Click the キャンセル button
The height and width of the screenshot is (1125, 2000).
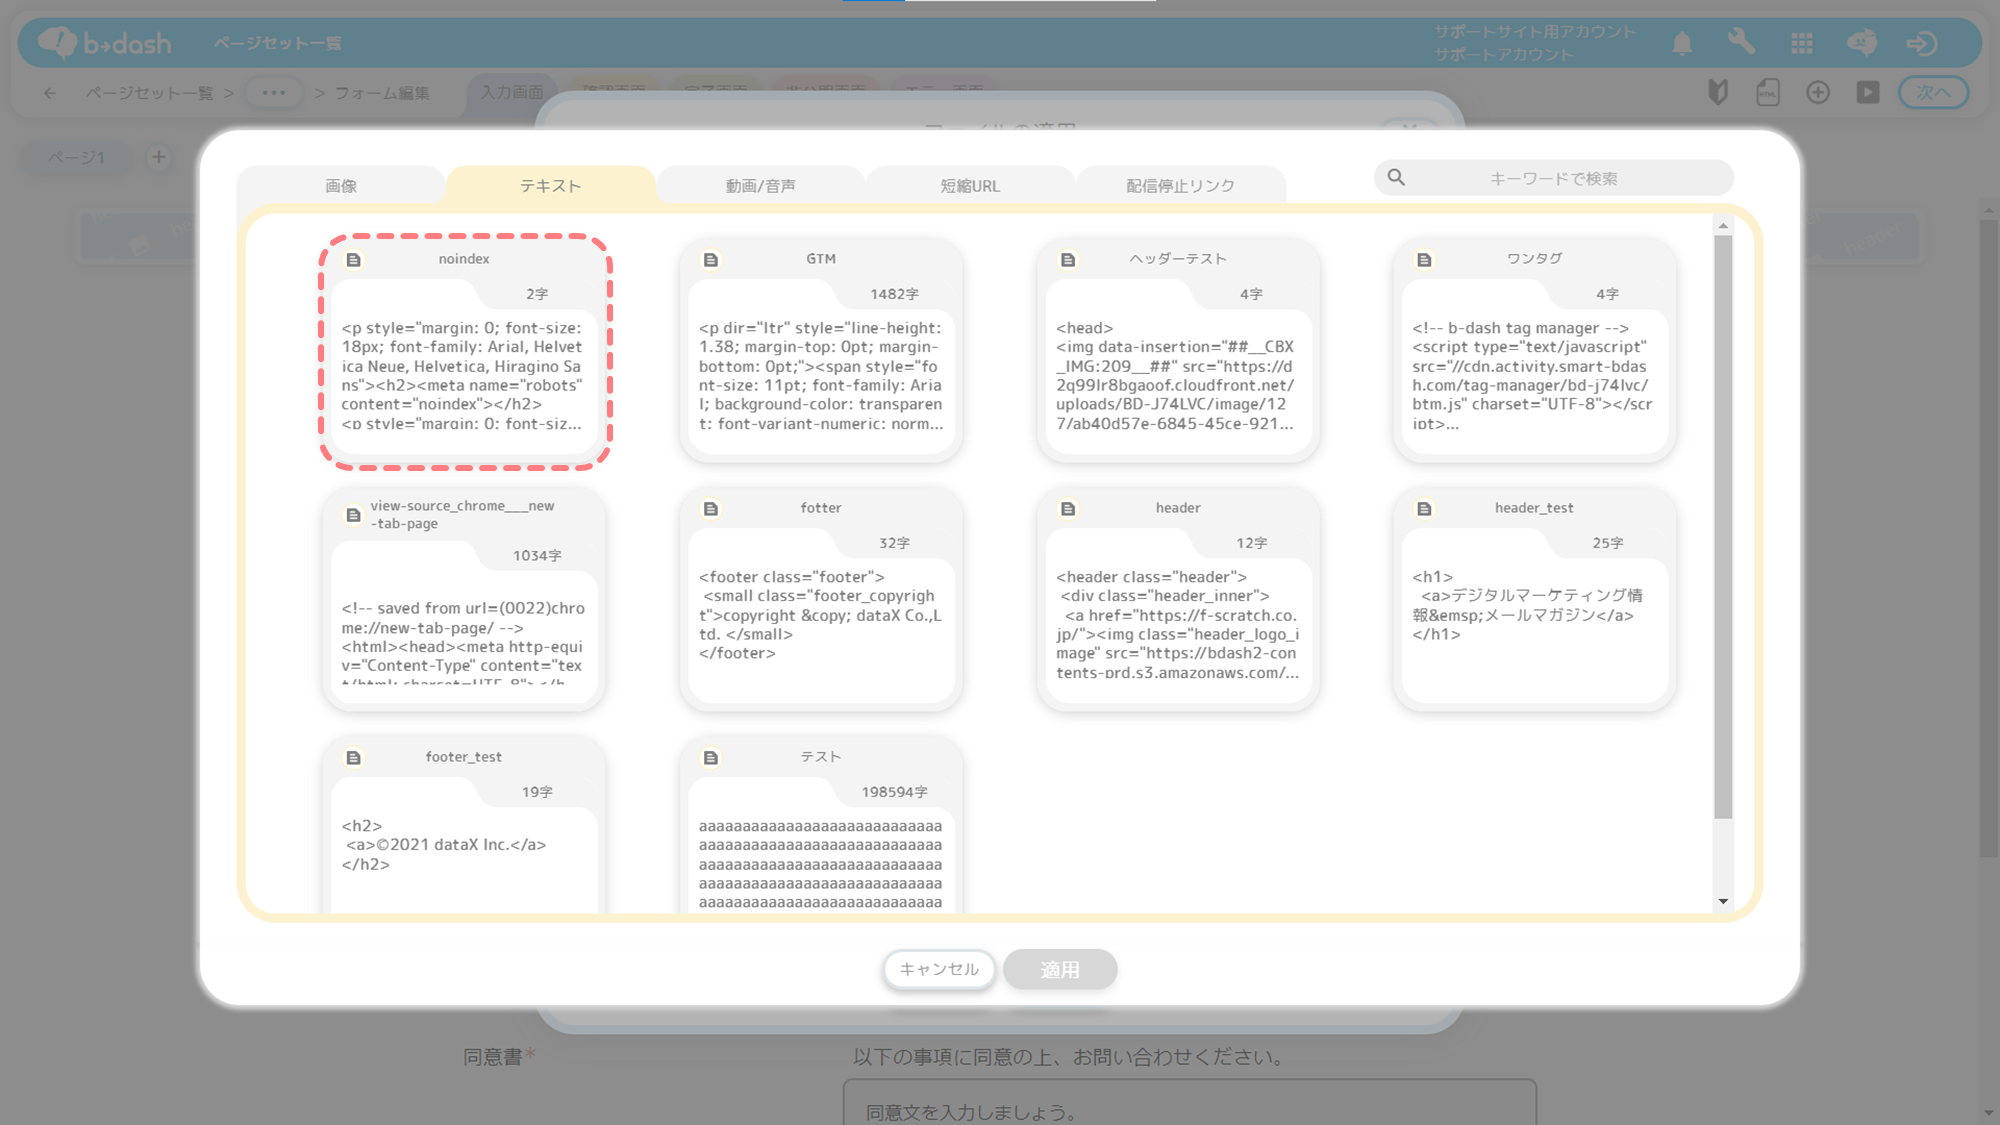pyautogui.click(x=939, y=969)
